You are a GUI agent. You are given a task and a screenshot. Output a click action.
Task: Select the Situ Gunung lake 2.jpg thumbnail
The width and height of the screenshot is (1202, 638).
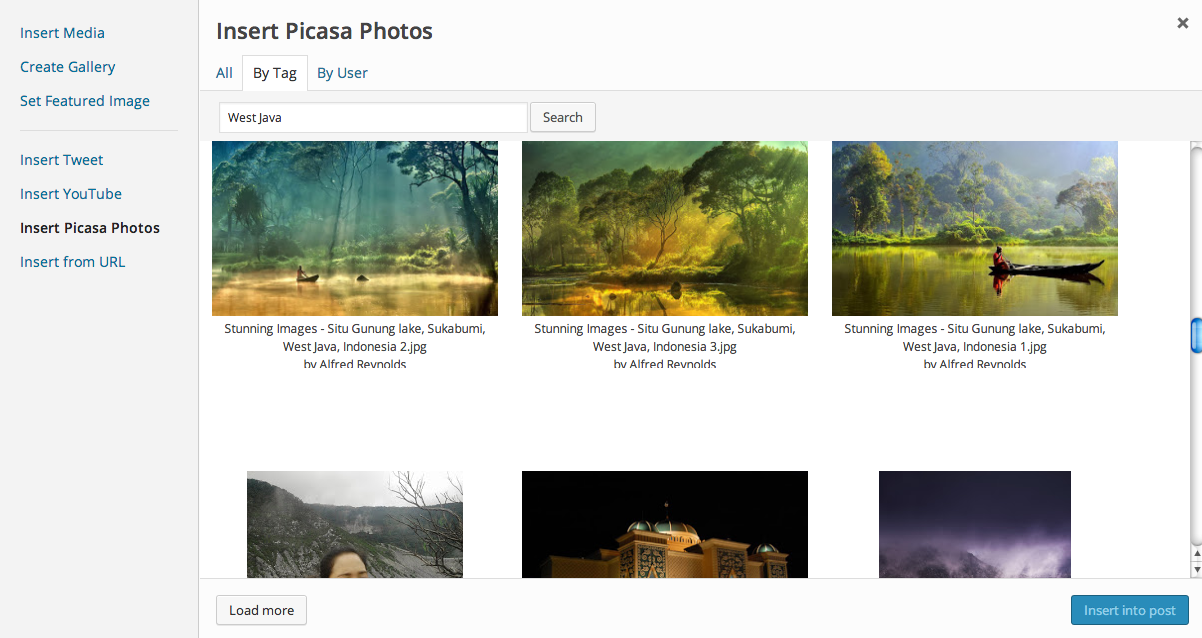[355, 228]
